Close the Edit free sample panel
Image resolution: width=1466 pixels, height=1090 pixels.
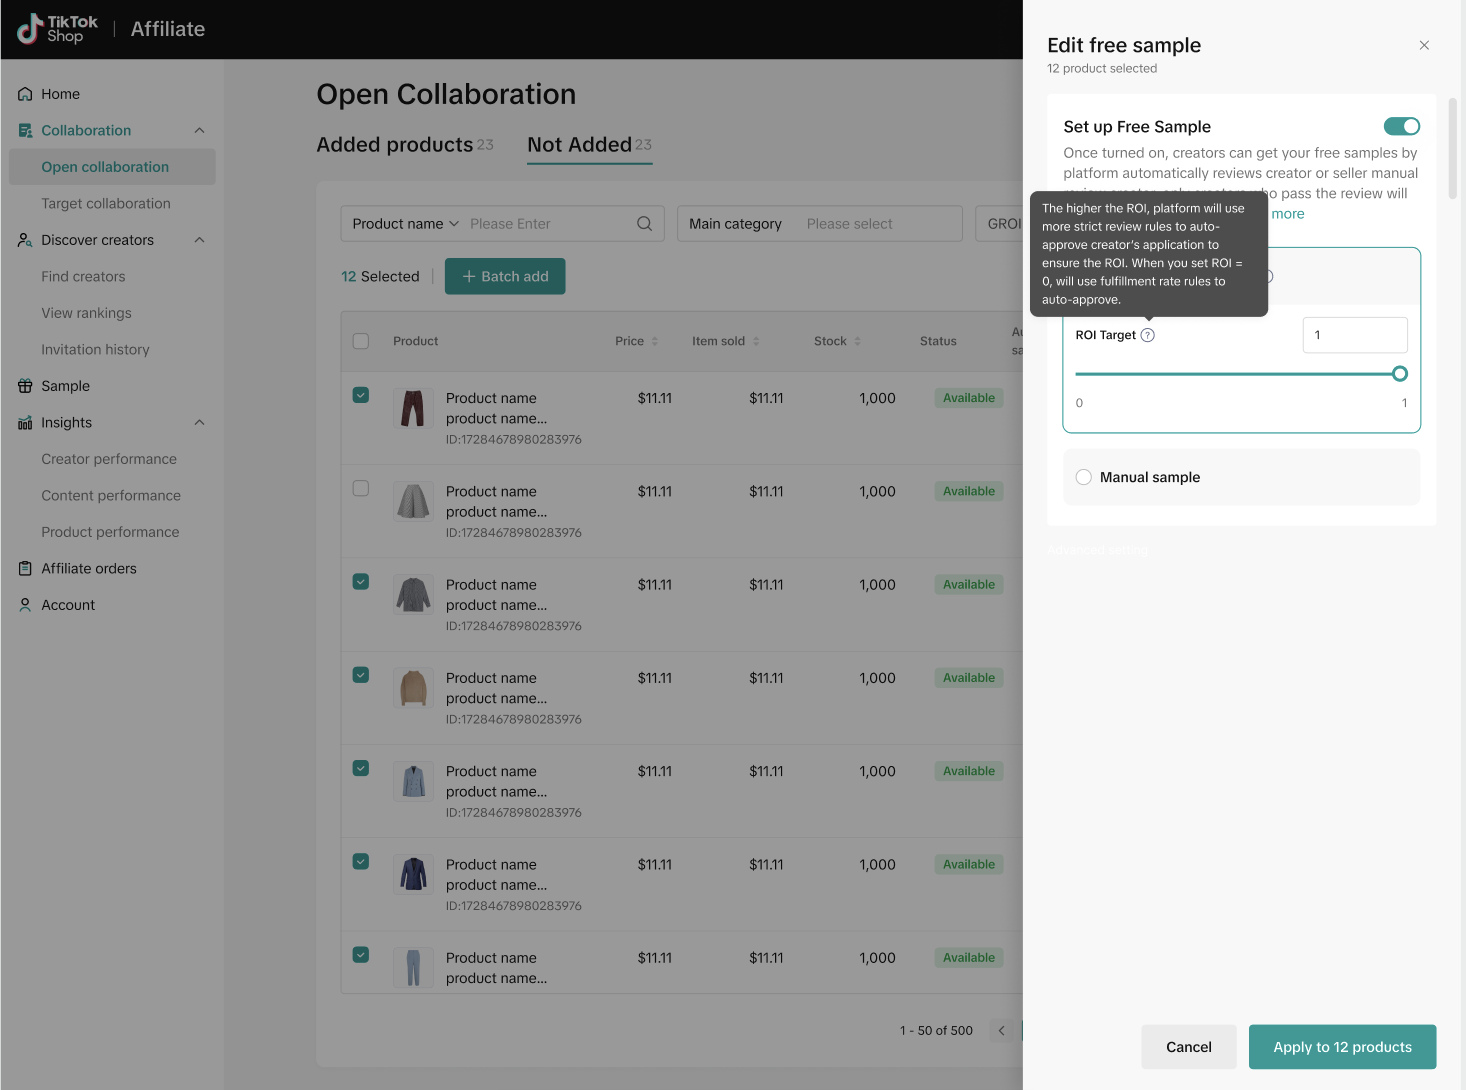pos(1424,45)
